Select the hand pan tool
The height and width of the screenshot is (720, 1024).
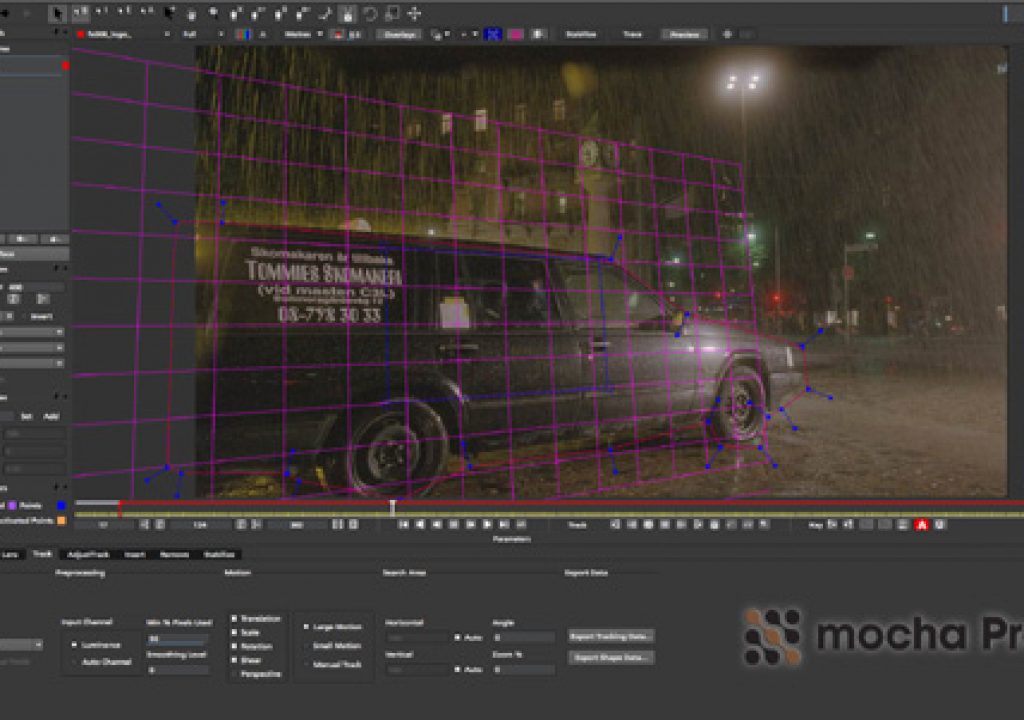[191, 14]
